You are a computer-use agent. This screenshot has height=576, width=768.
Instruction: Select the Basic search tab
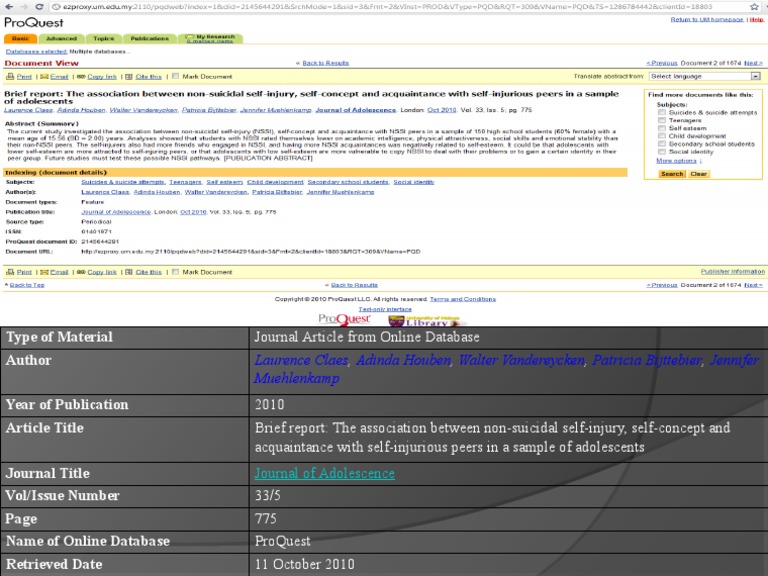[x=20, y=38]
